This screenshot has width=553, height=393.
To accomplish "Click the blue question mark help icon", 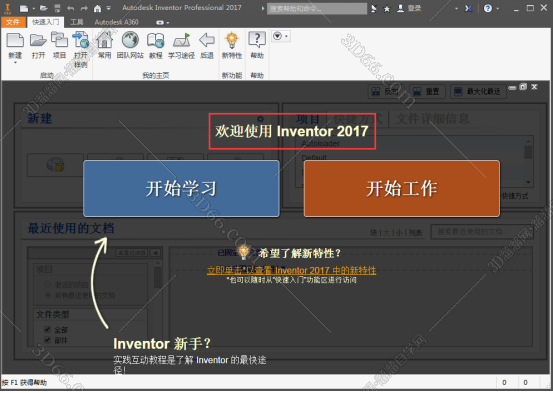I will (x=488, y=8).
